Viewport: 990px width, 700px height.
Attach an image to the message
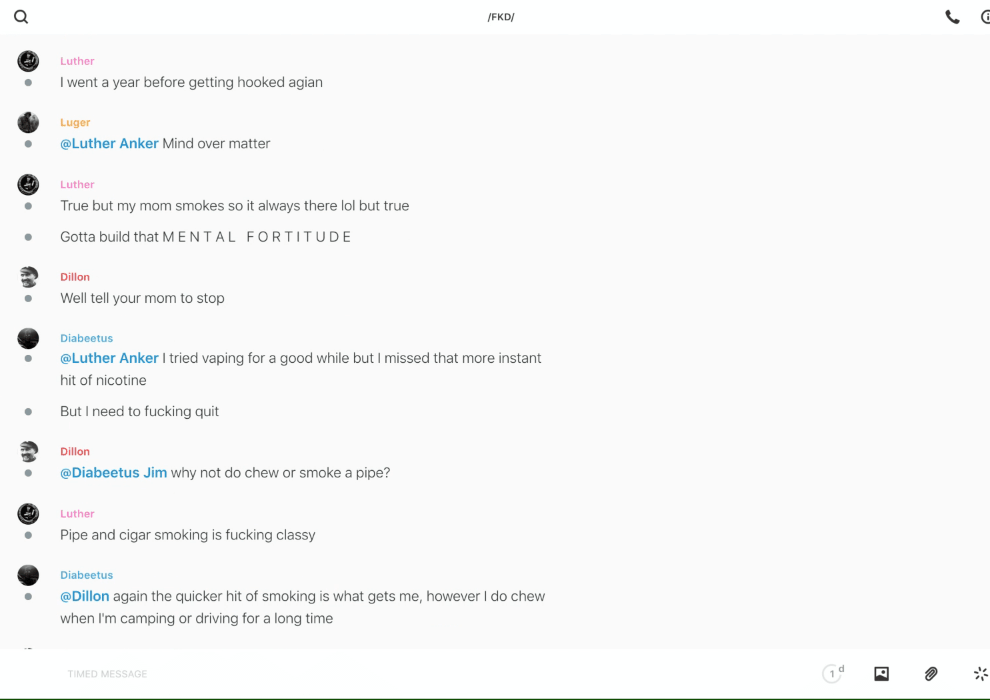point(881,674)
